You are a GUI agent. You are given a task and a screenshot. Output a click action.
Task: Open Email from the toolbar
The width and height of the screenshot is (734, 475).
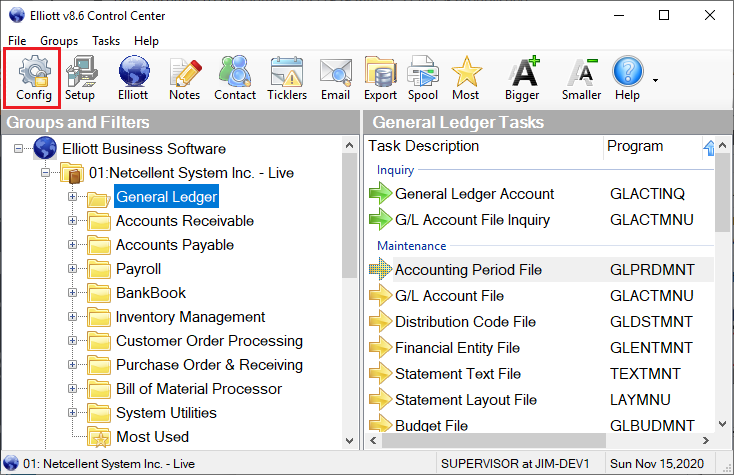coord(336,78)
